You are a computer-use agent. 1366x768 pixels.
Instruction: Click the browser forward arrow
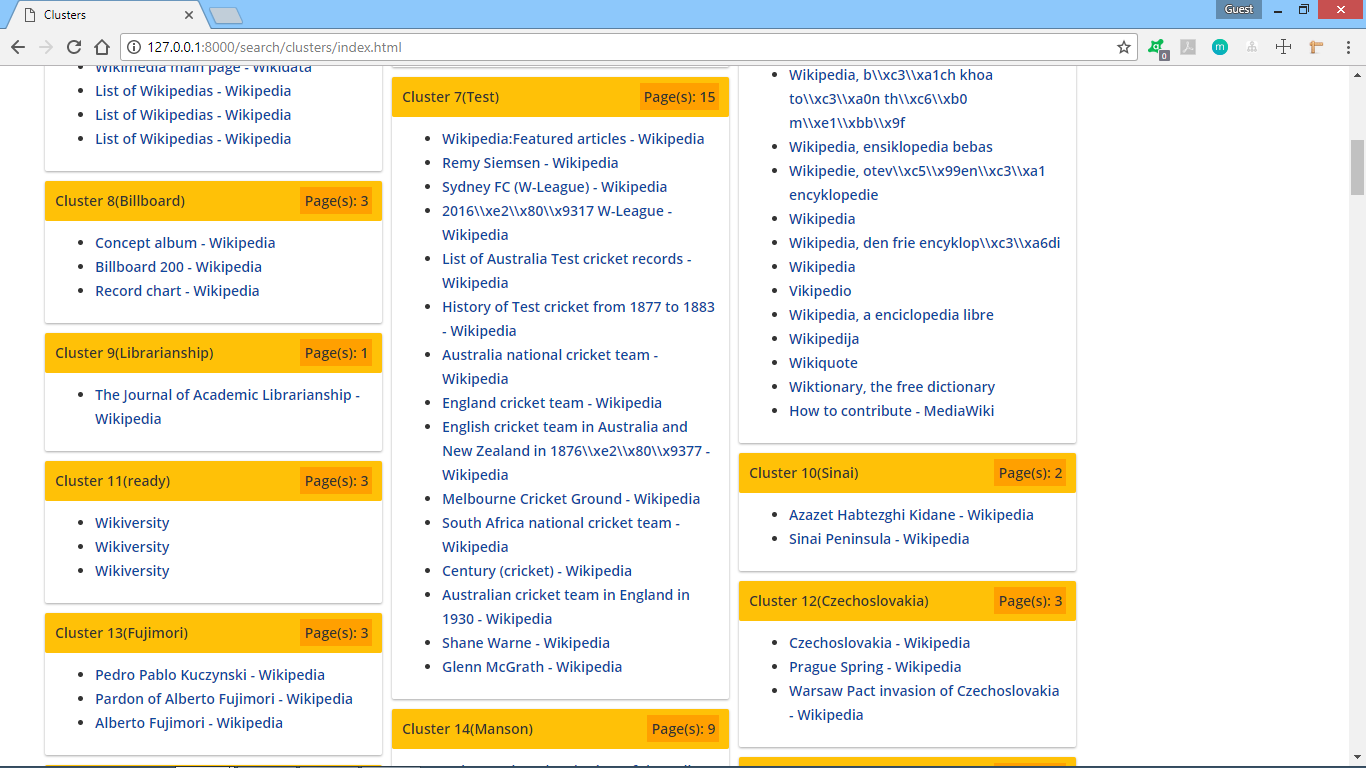[x=46, y=47]
